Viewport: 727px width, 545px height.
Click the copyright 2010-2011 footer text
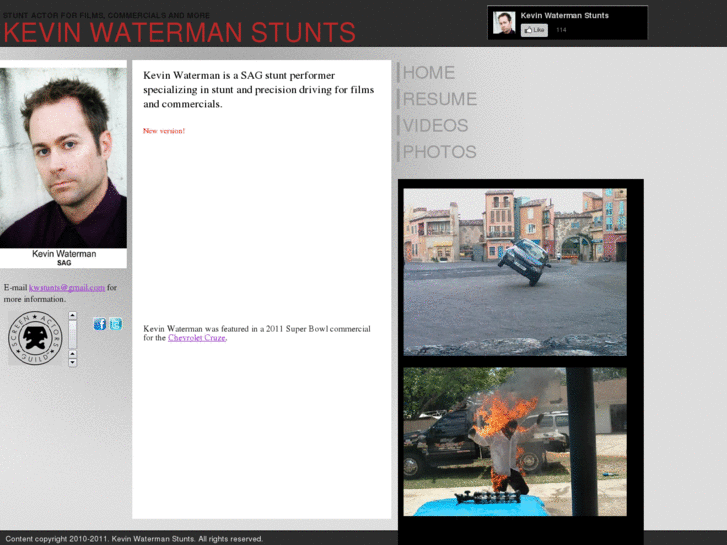click(134, 539)
